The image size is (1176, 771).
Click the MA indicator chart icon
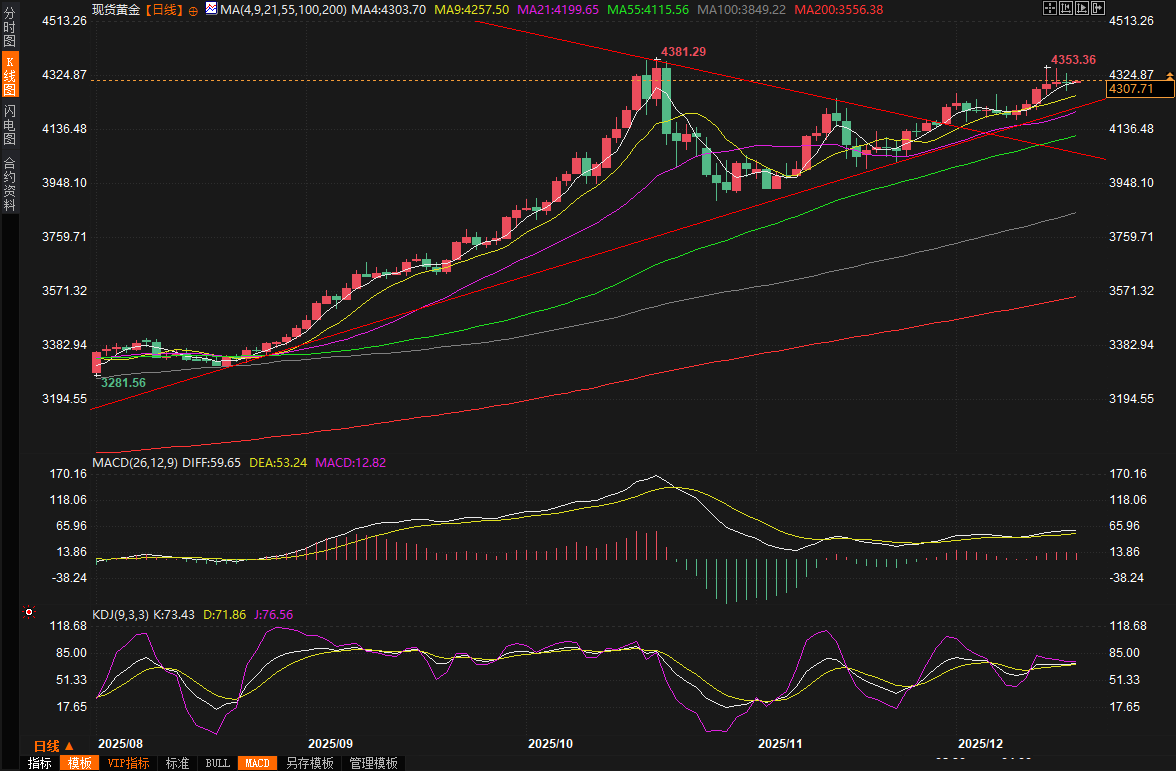211,9
